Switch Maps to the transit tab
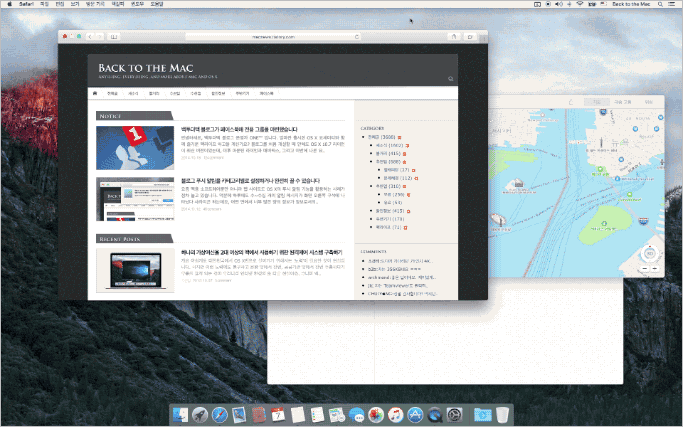Image resolution: width=683 pixels, height=427 pixels. pos(622,102)
